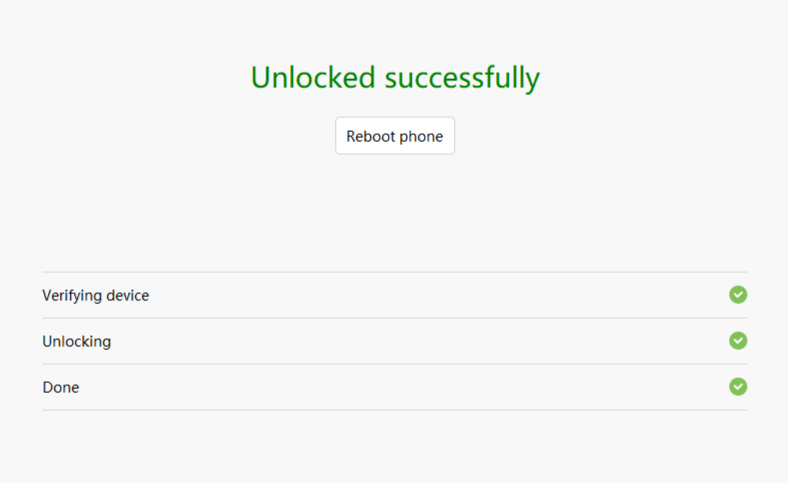Select the Unlocking step label

(x=76, y=342)
